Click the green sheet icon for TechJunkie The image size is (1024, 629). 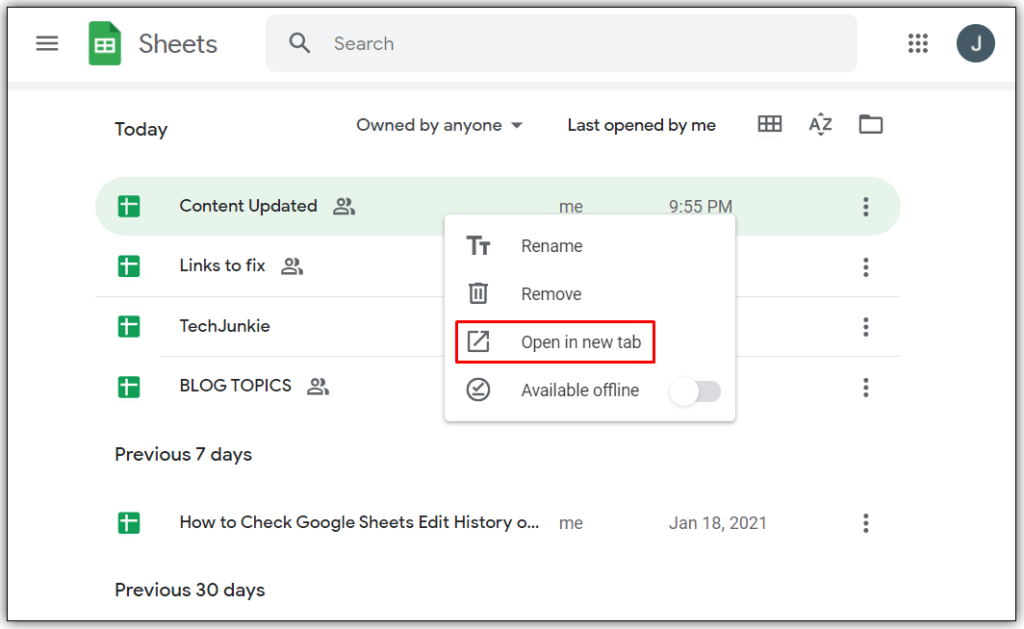(x=128, y=326)
